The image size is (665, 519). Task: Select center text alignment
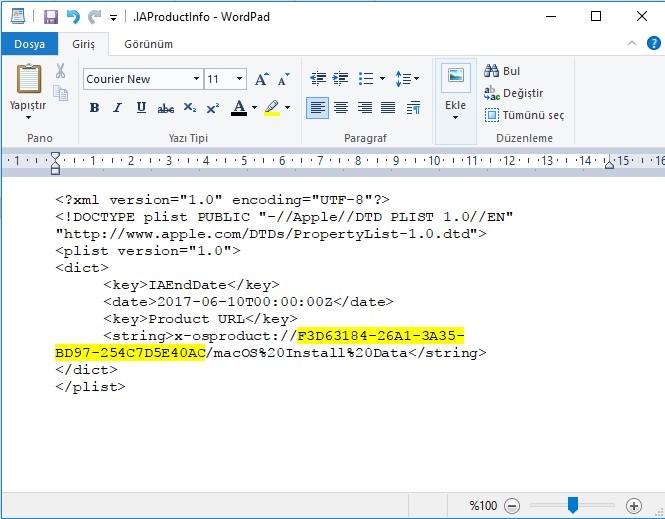[x=341, y=108]
